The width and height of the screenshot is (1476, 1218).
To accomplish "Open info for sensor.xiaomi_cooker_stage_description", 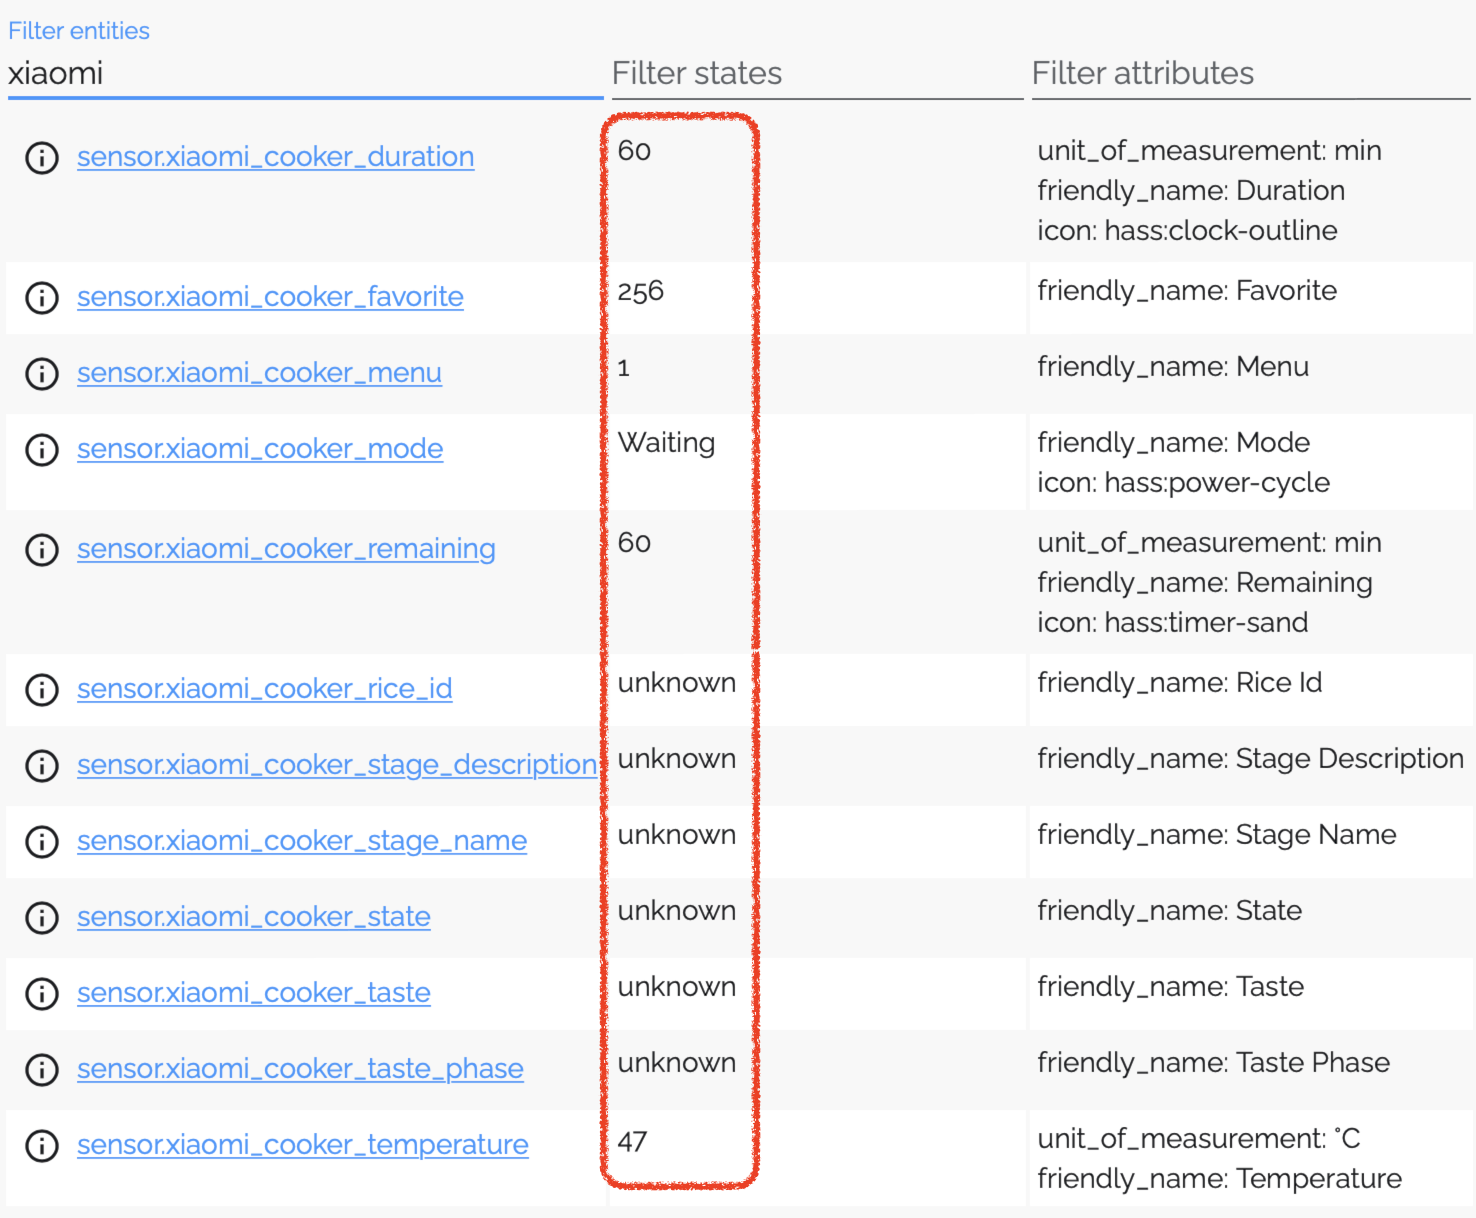I will (42, 765).
